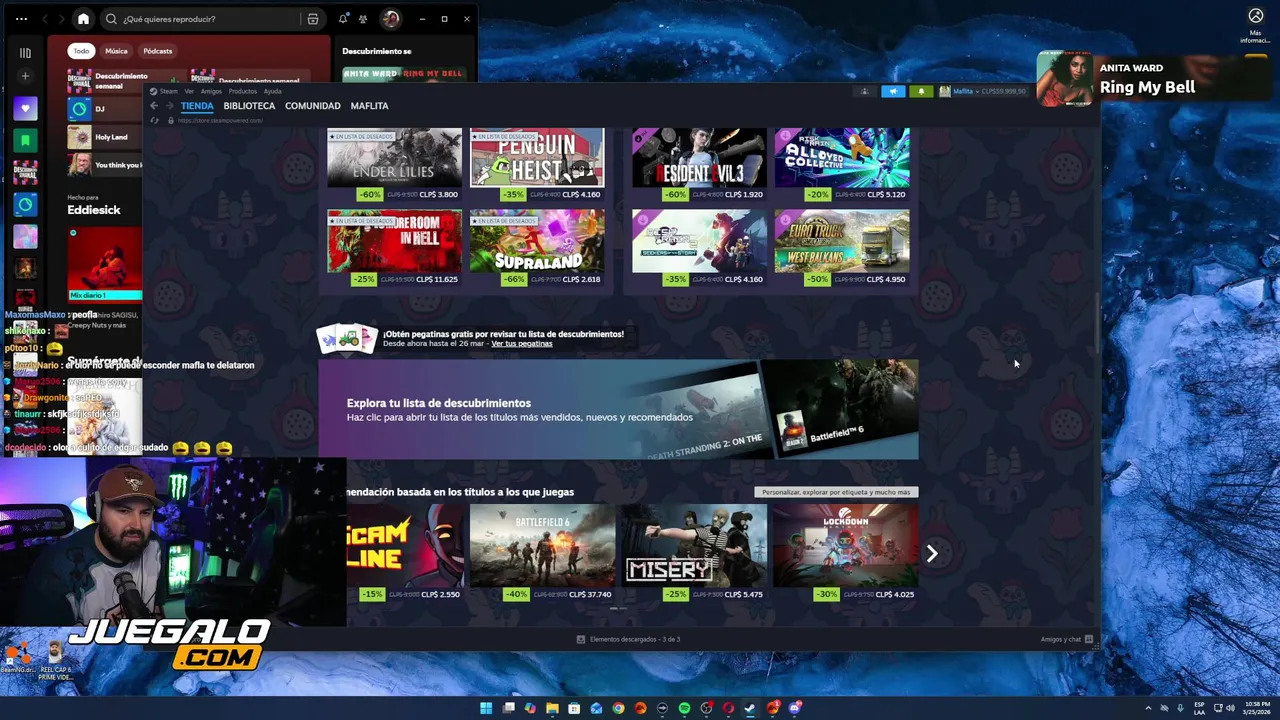Reload the Steam store page
The height and width of the screenshot is (720, 1280).
point(154,120)
